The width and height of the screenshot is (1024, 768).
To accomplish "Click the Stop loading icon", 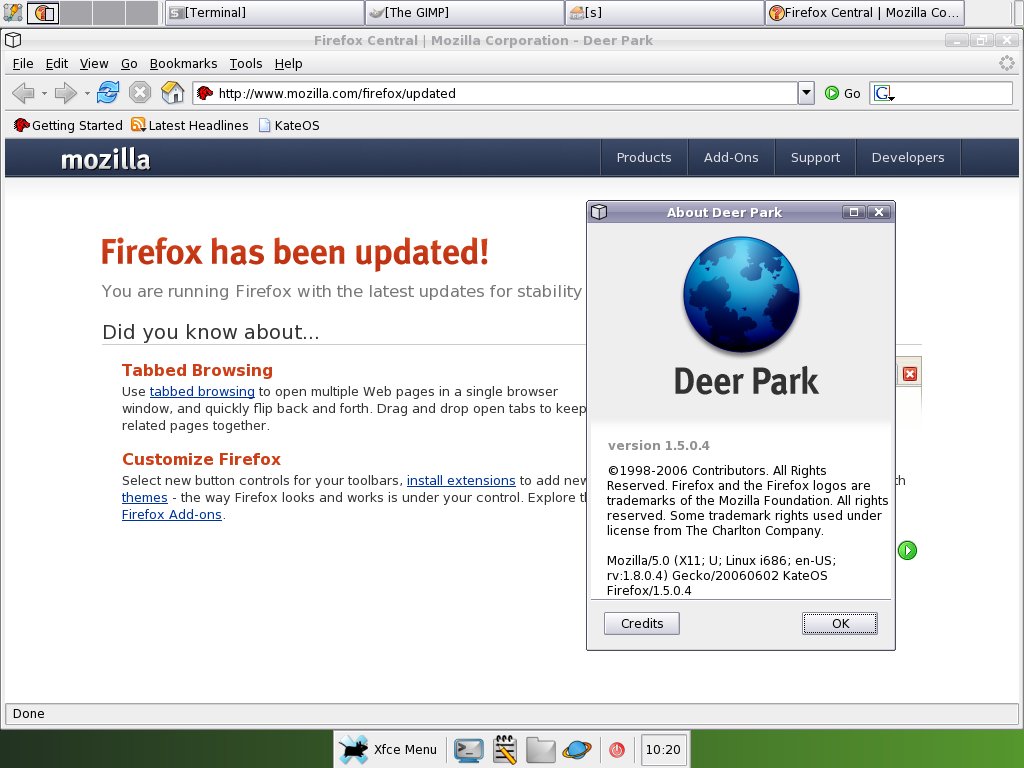I will [x=139, y=93].
